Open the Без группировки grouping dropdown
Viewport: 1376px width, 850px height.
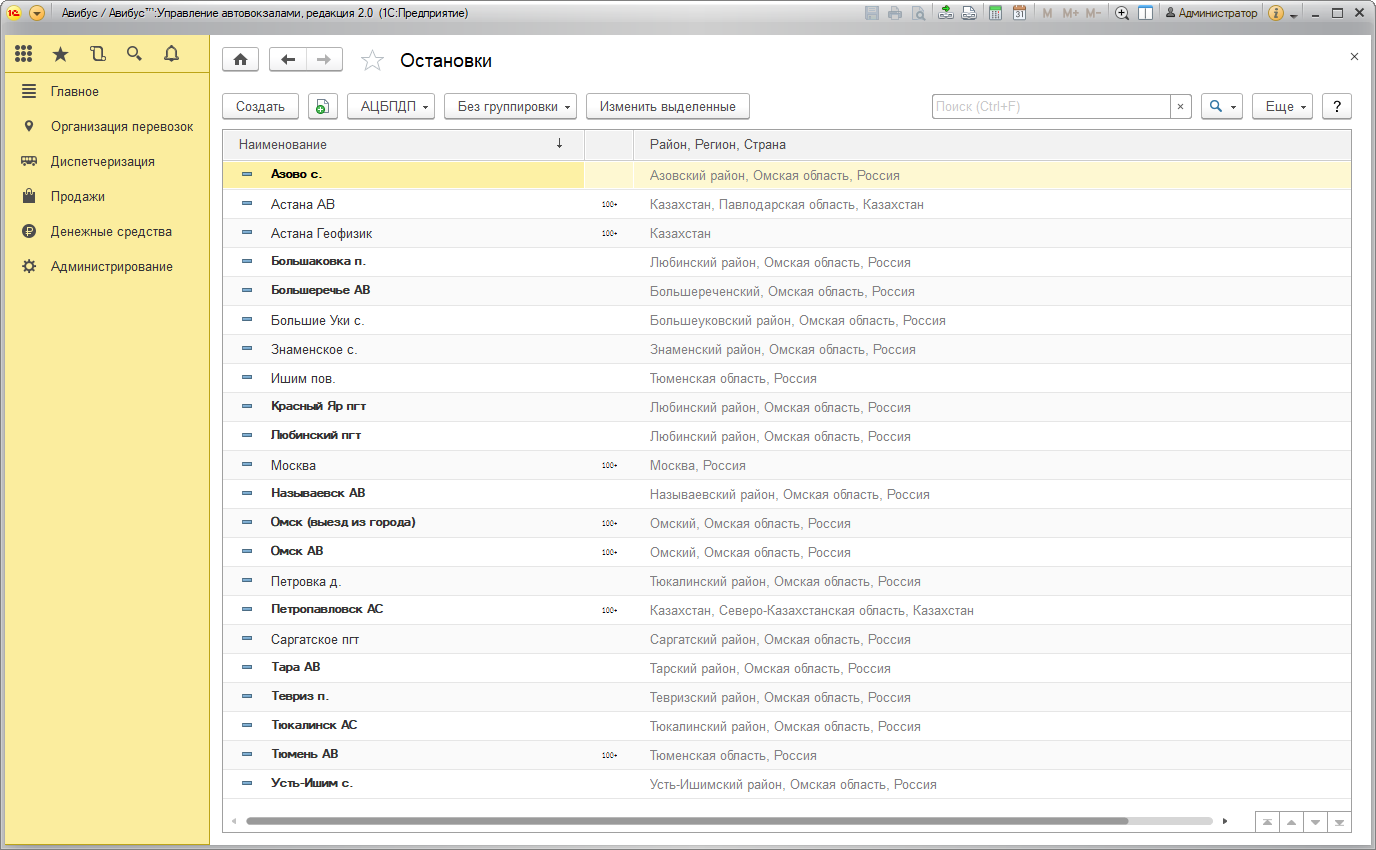[510, 107]
